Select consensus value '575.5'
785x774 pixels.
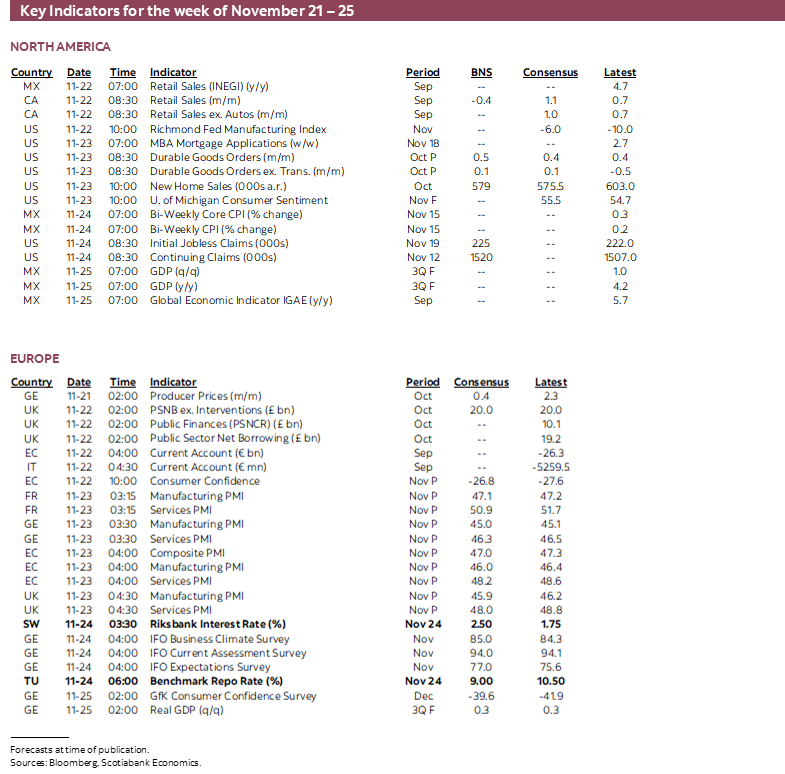coord(550,186)
